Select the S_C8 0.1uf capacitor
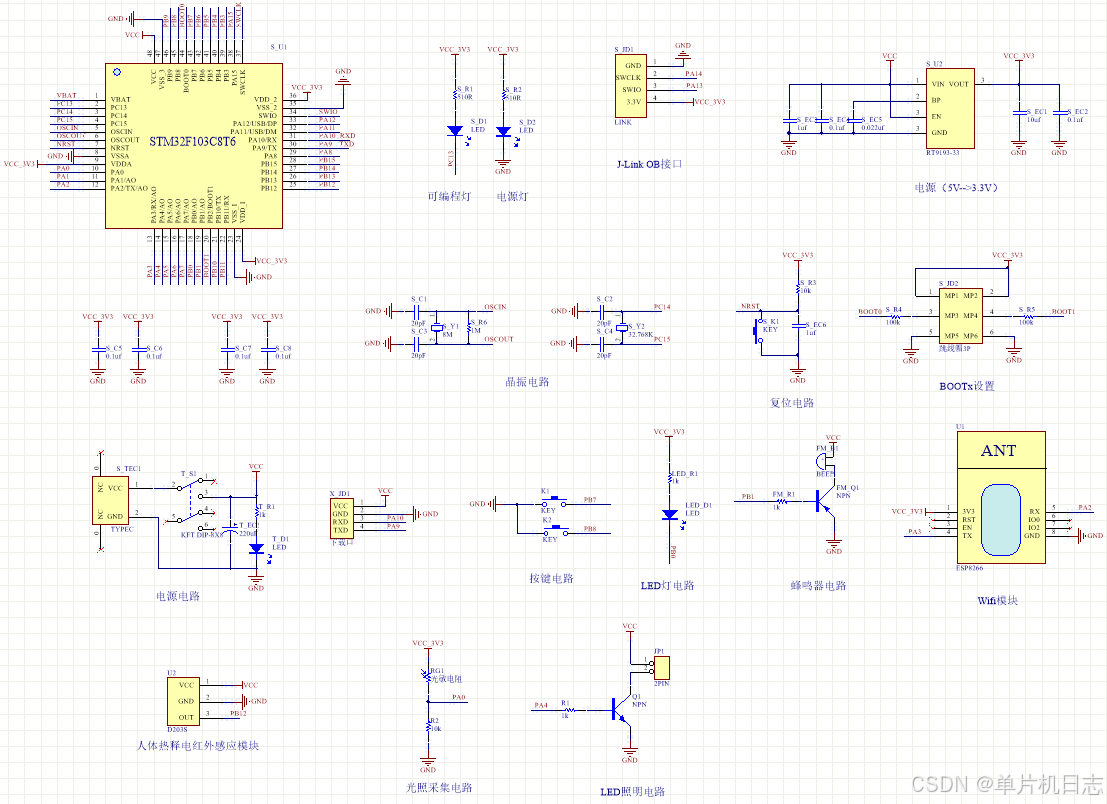This screenshot has height=804, width=1107. click(x=267, y=349)
